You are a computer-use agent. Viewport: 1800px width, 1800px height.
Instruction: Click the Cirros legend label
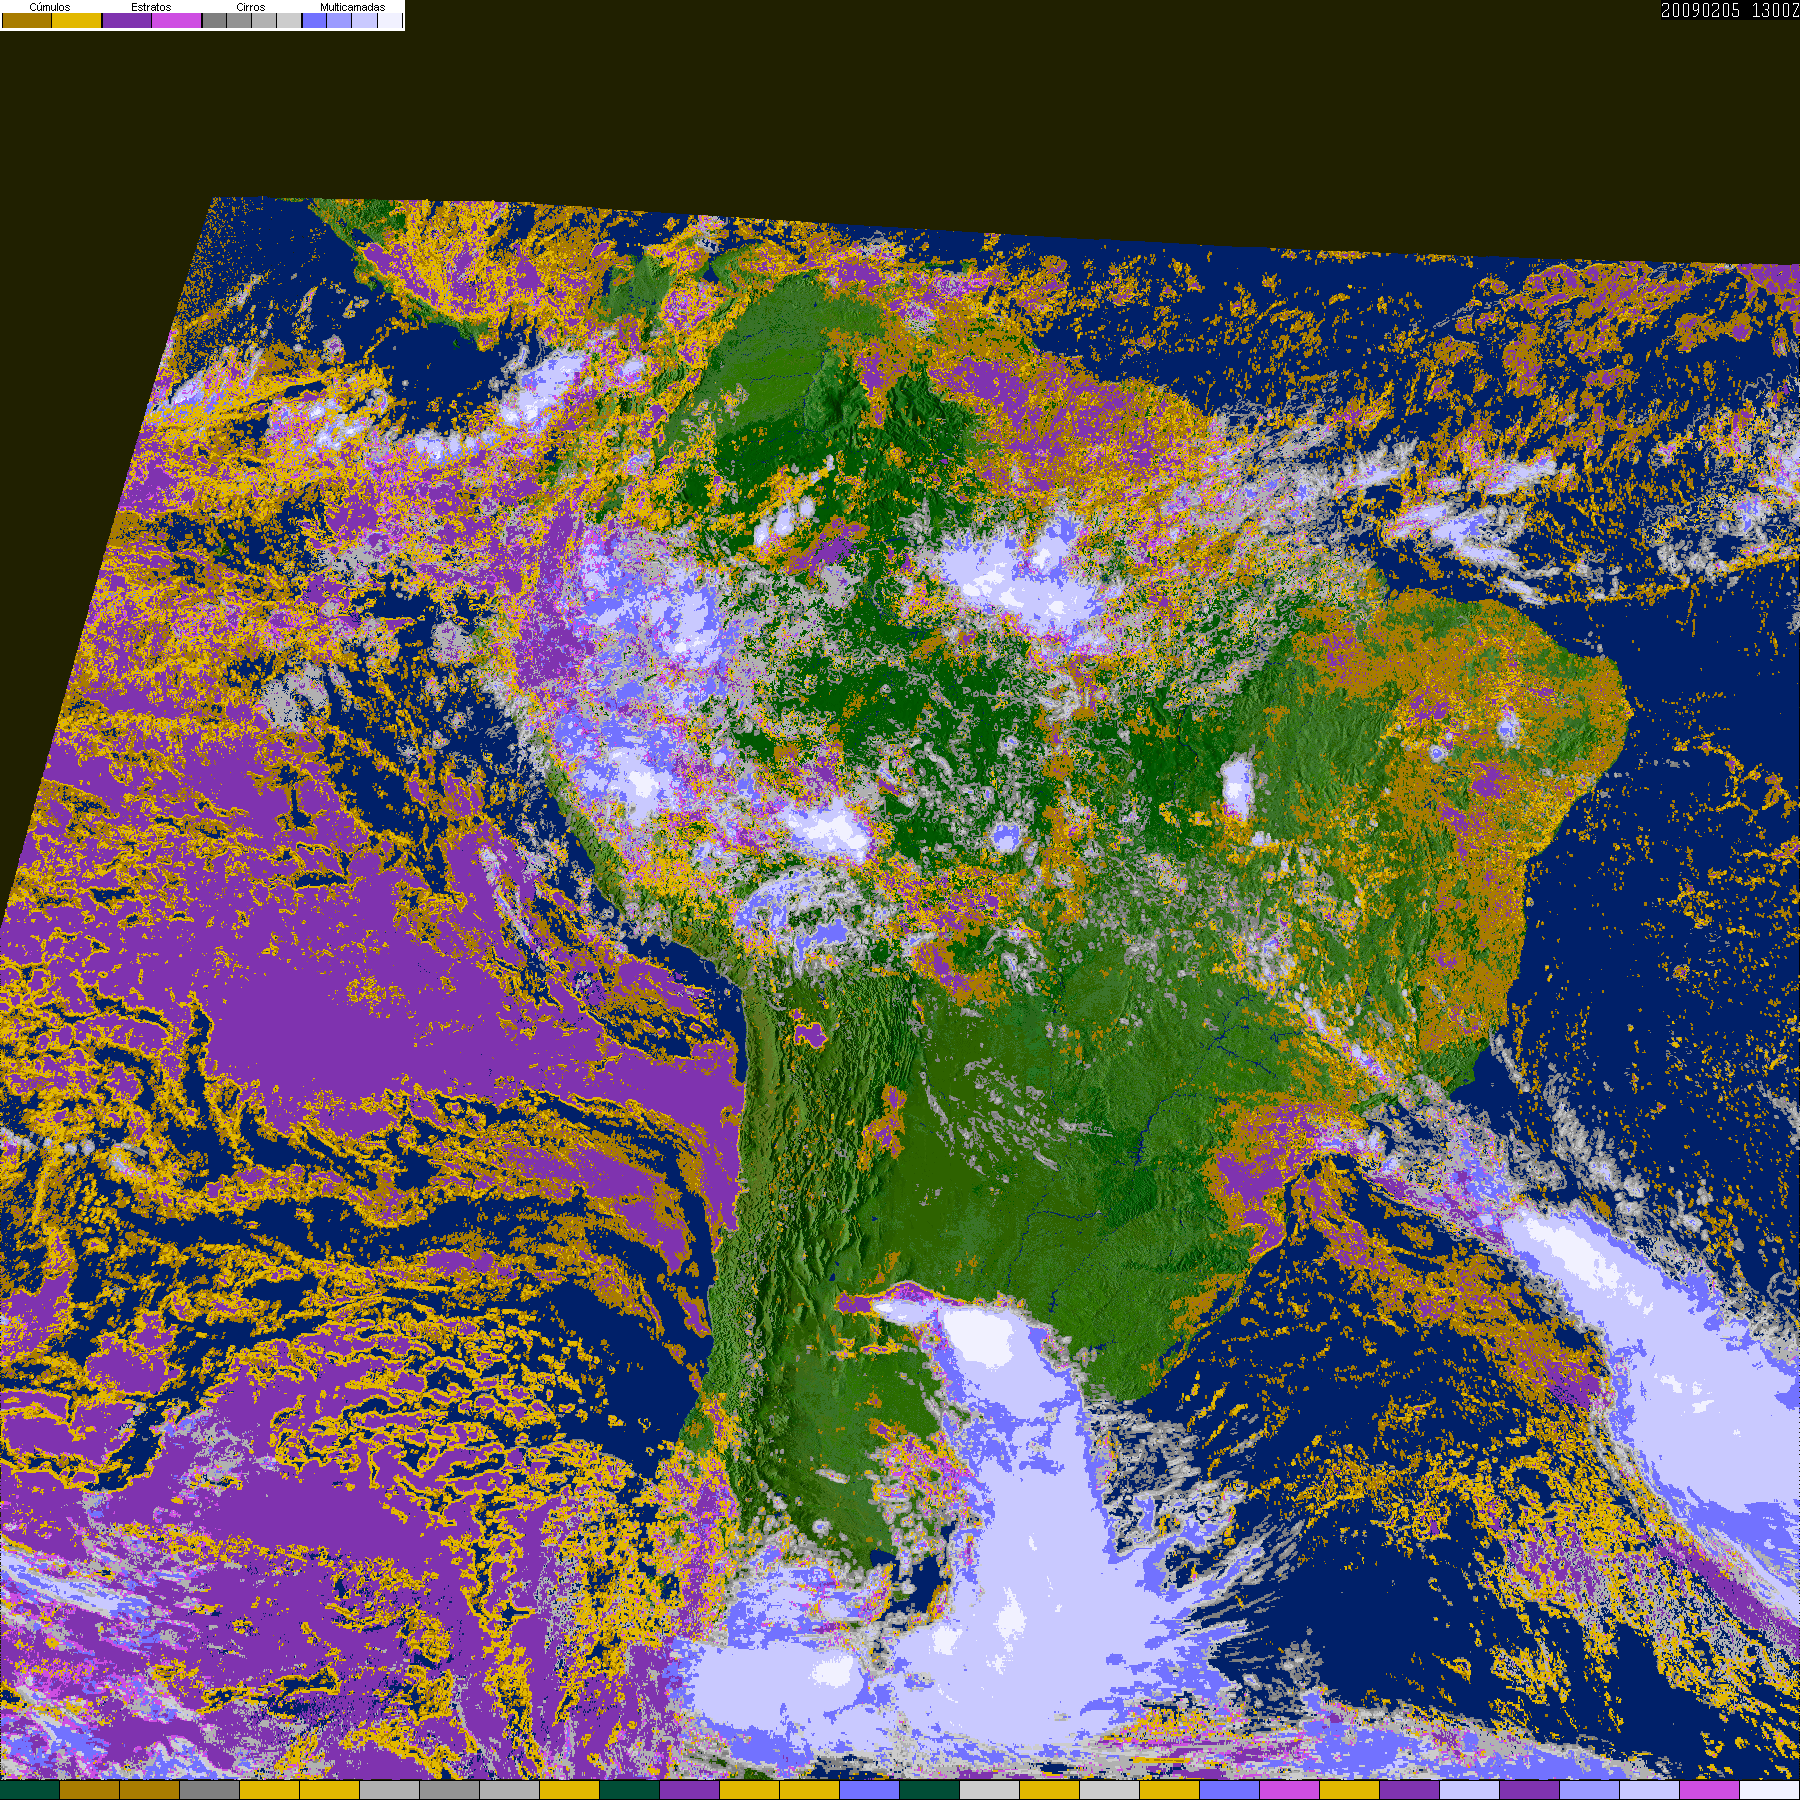coord(251,7)
